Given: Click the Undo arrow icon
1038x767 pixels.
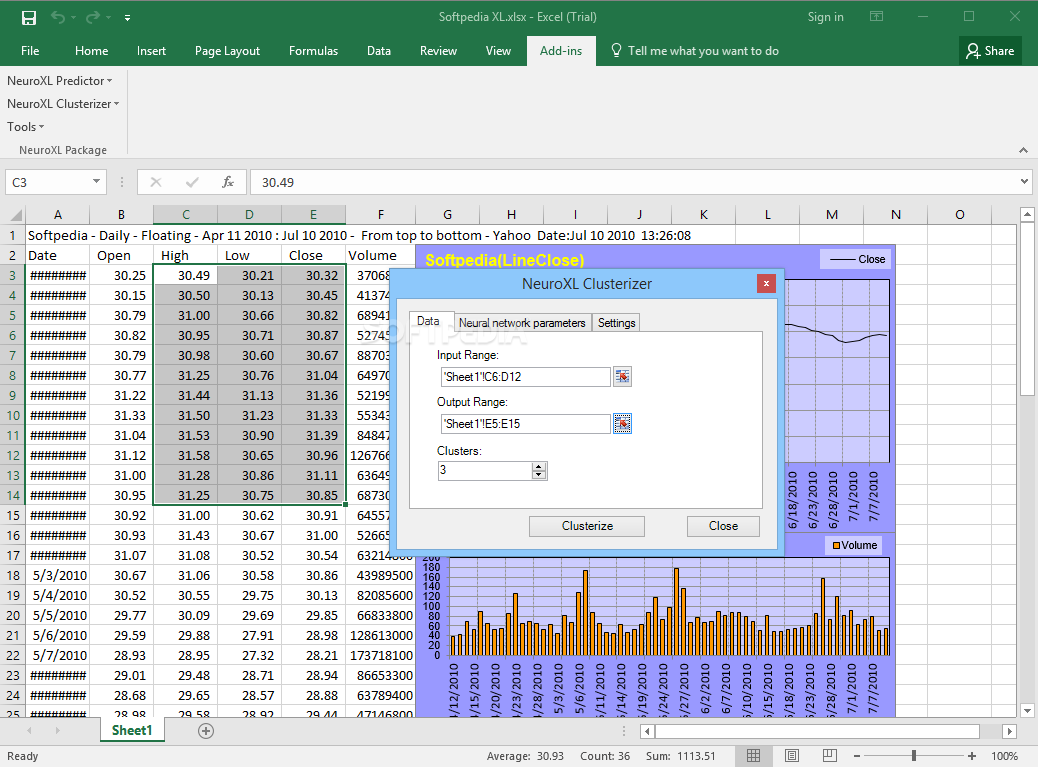Looking at the screenshot, I should click(58, 18).
